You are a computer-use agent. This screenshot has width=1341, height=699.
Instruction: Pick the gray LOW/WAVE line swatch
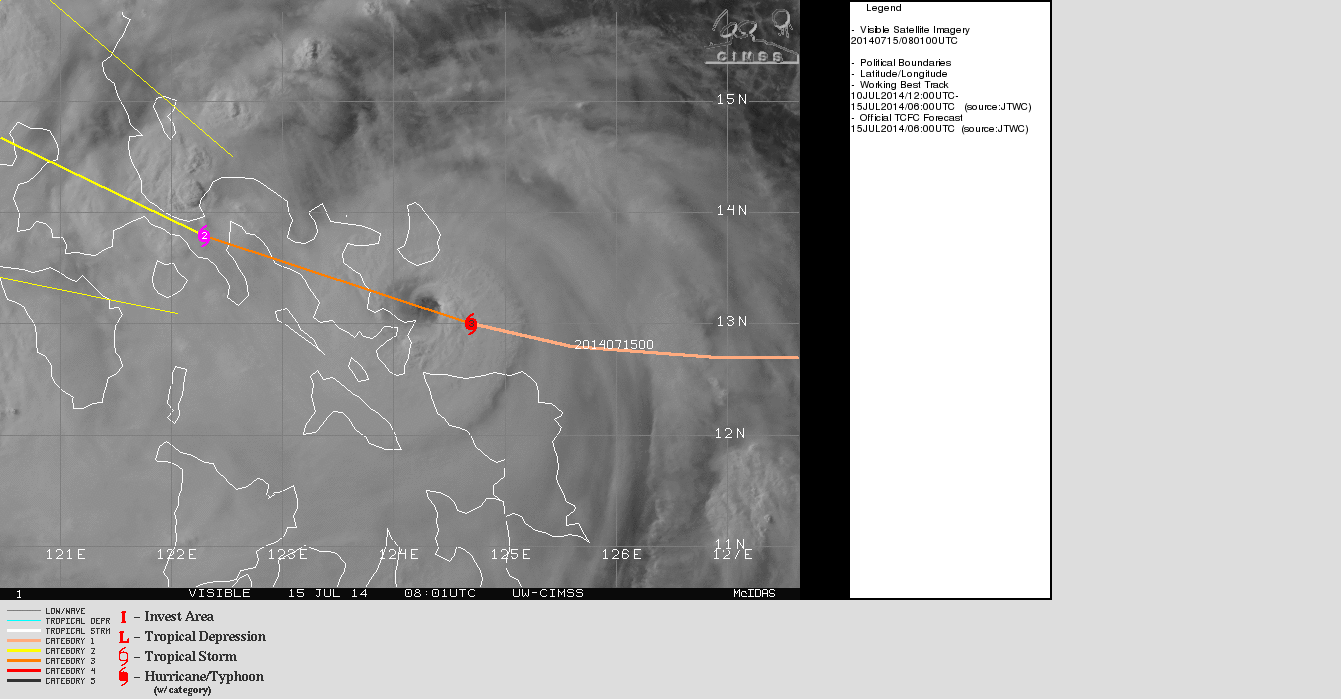point(24,611)
